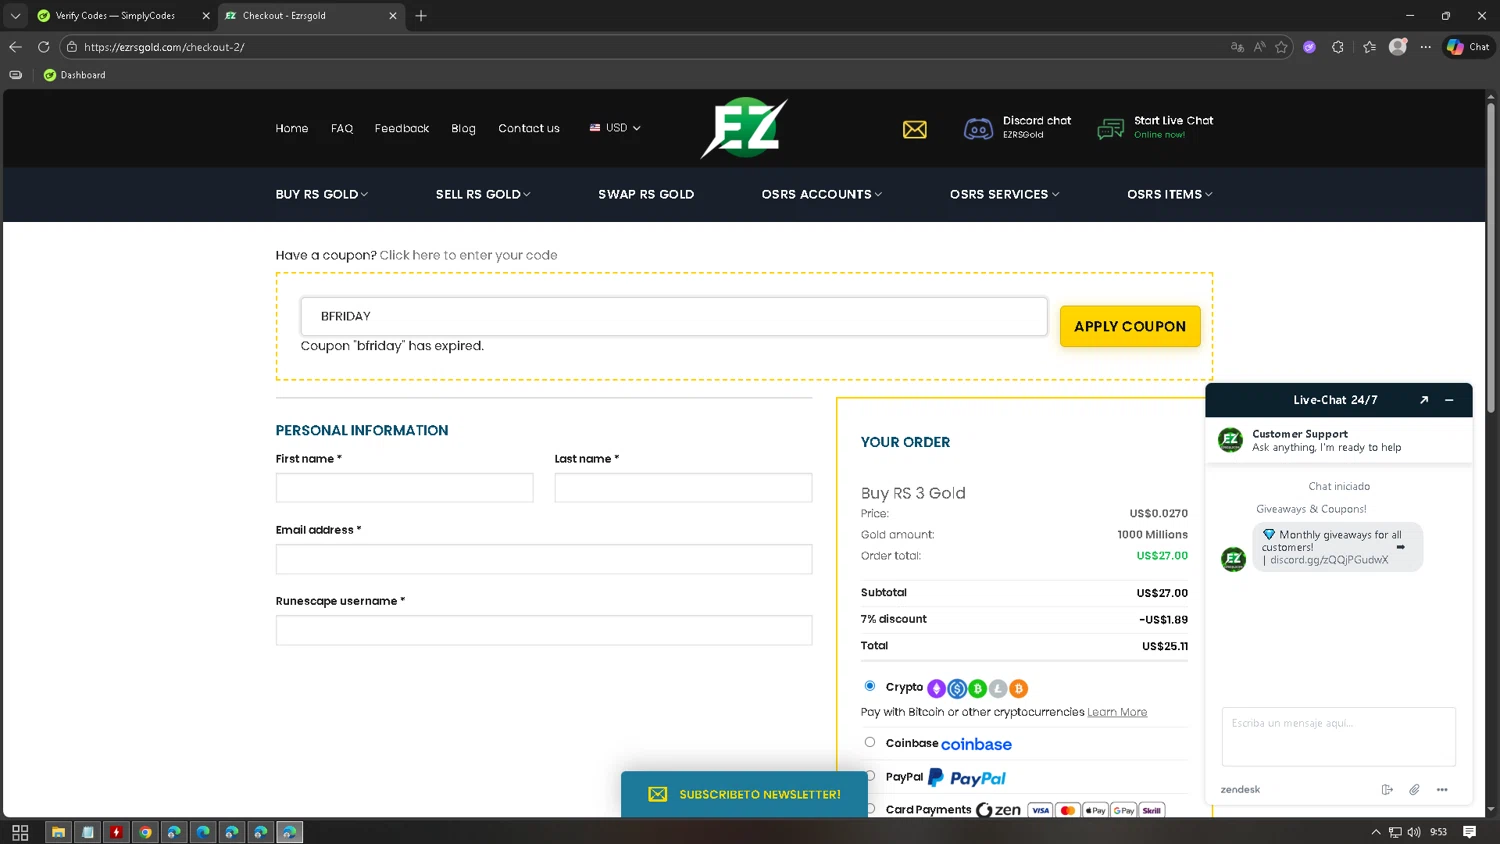Select the Coinbase payment option
The height and width of the screenshot is (844, 1500).
pyautogui.click(x=870, y=742)
